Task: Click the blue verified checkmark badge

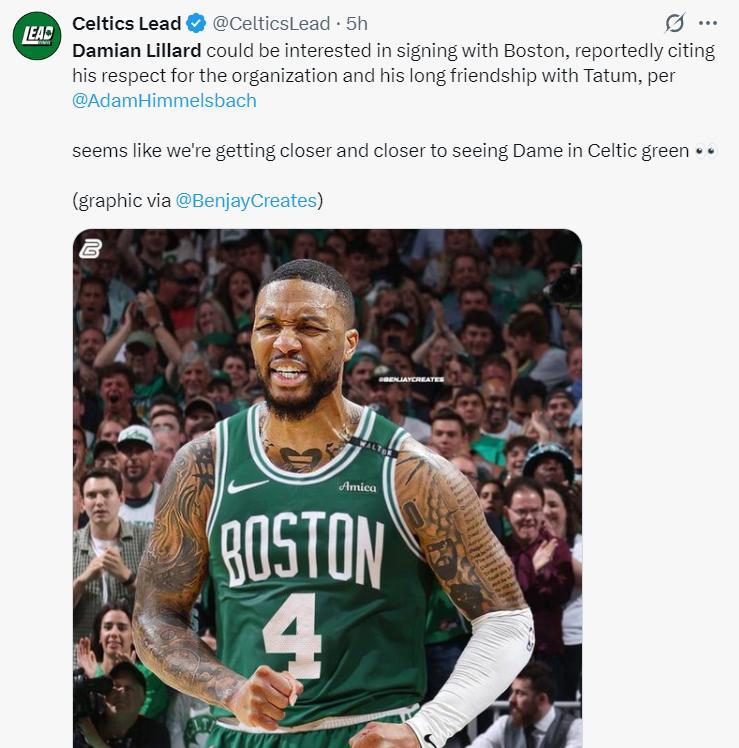Action: pos(198,23)
